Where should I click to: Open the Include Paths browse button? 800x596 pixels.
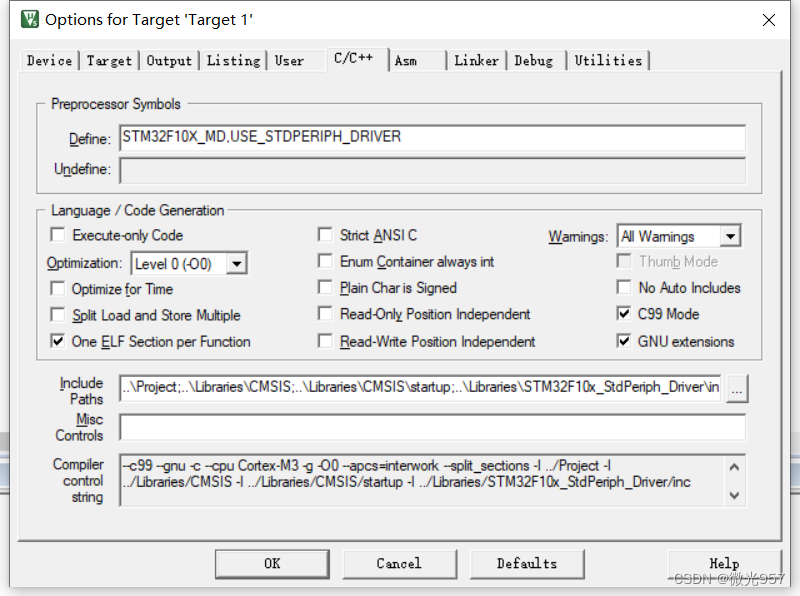(x=737, y=389)
